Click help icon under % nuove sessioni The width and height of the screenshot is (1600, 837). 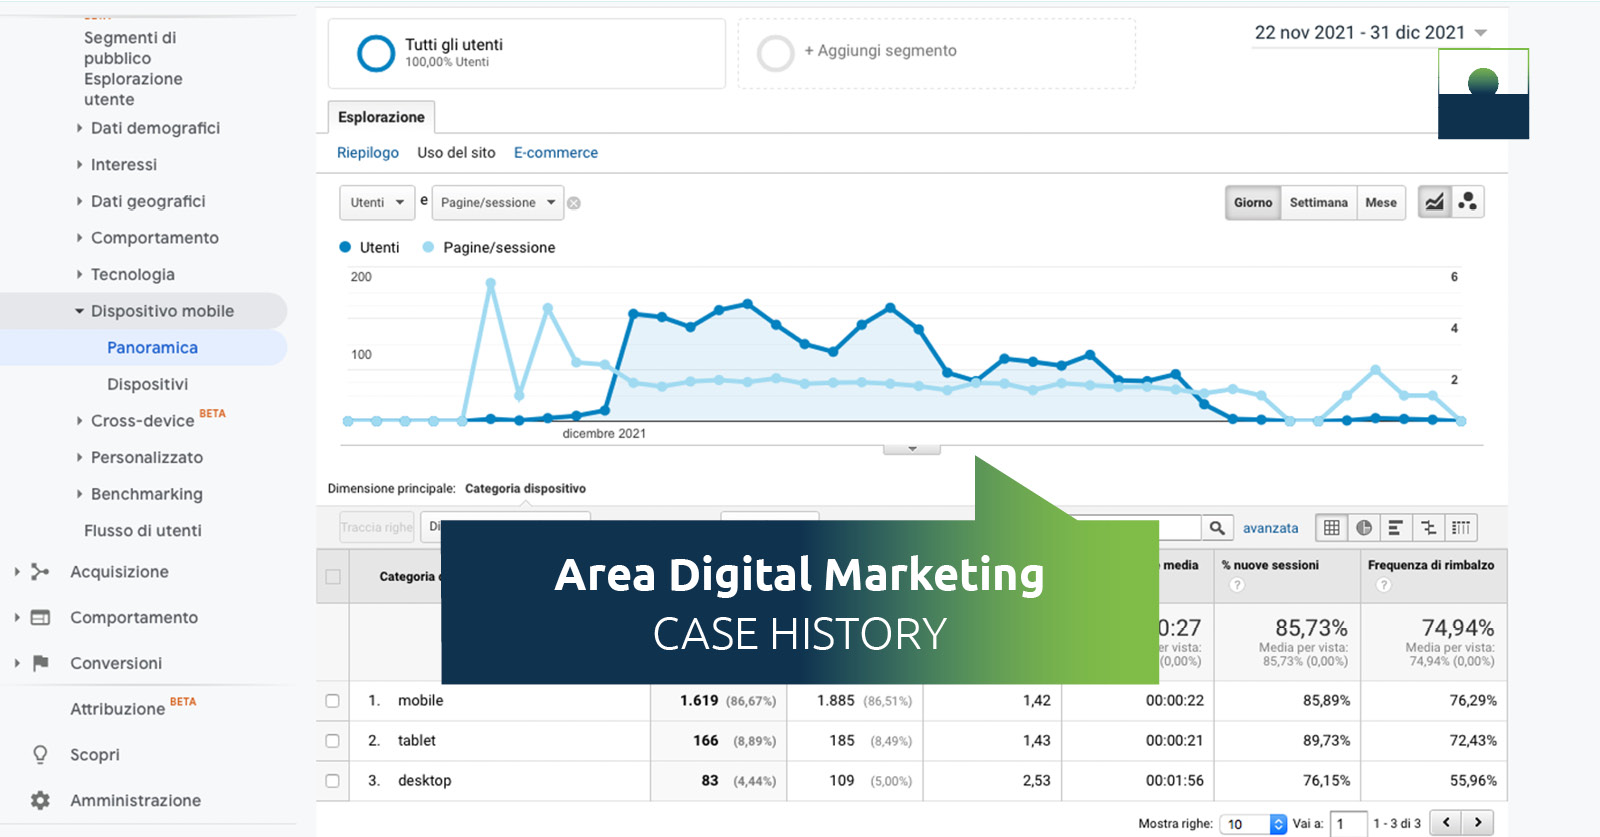1237,585
